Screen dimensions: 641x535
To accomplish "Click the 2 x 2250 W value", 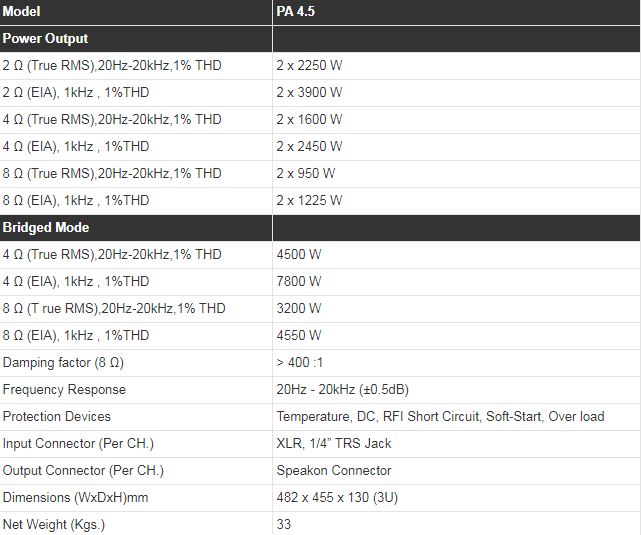I will 309,66.
